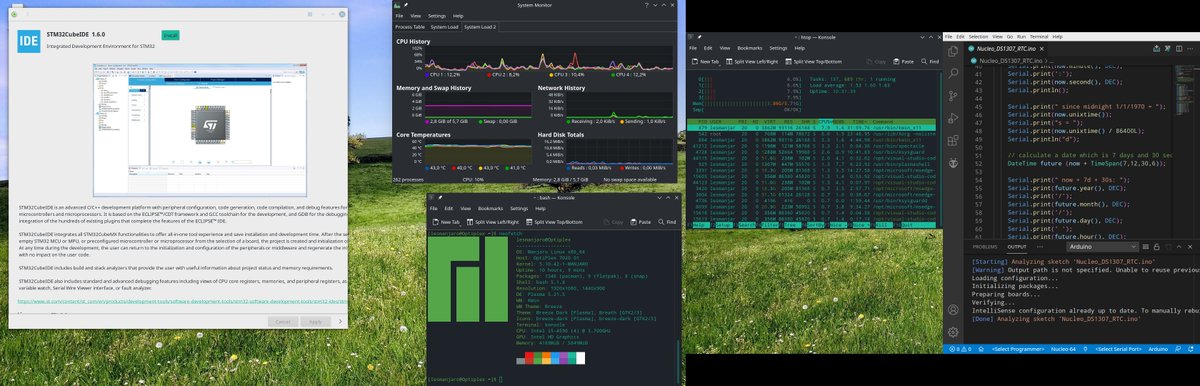Click New Tab in htop Konsole

click(x=705, y=61)
